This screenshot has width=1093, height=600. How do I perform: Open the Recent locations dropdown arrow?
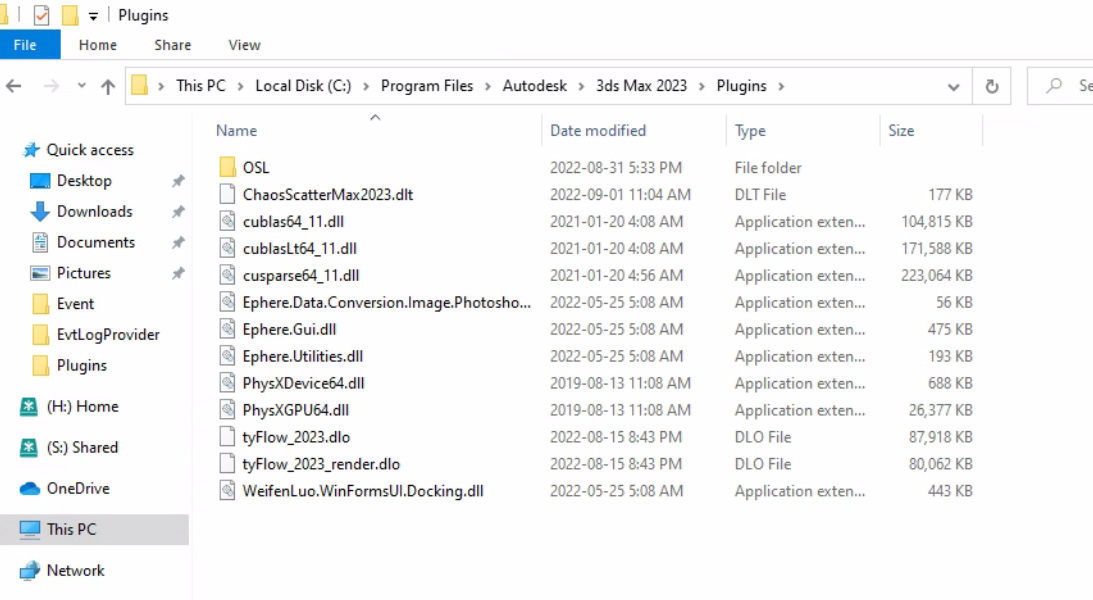click(x=82, y=86)
